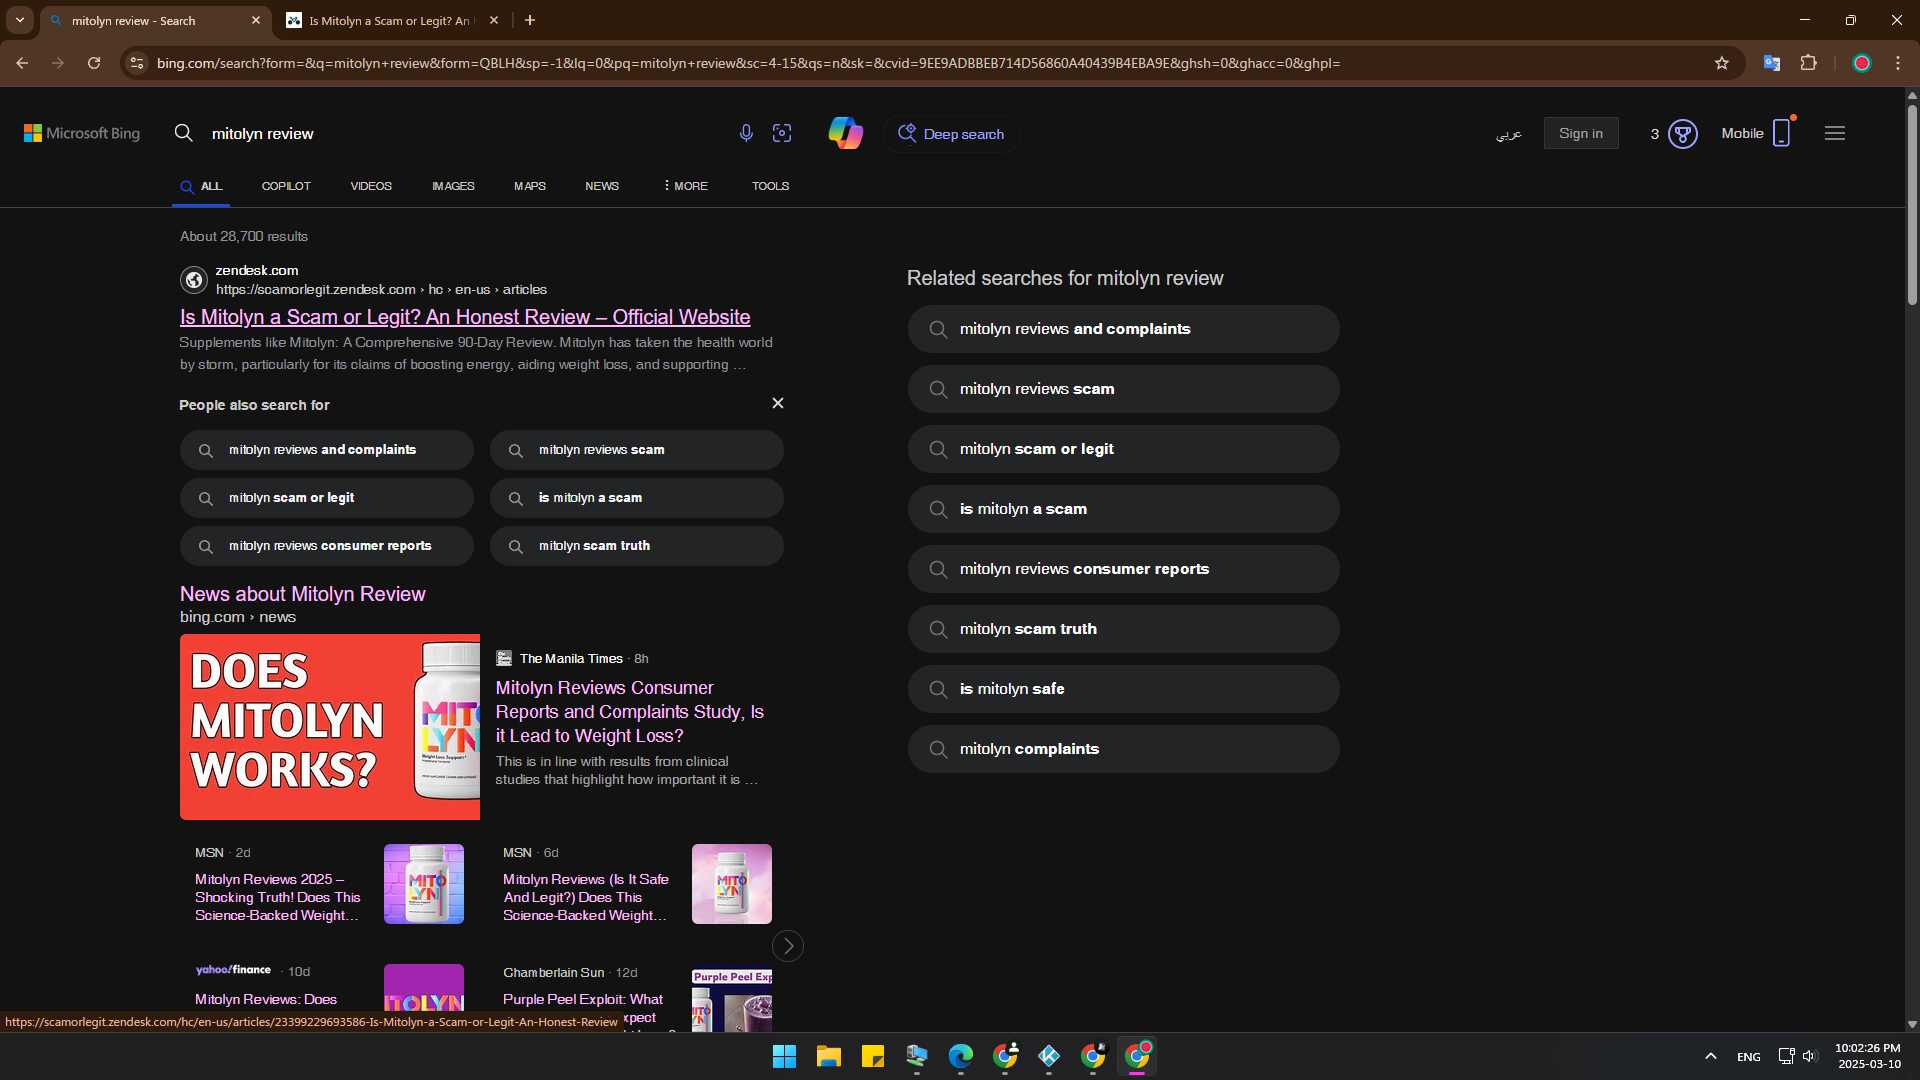The image size is (1920, 1080).
Task: Switch to the IMAGES tab
Action: [453, 186]
